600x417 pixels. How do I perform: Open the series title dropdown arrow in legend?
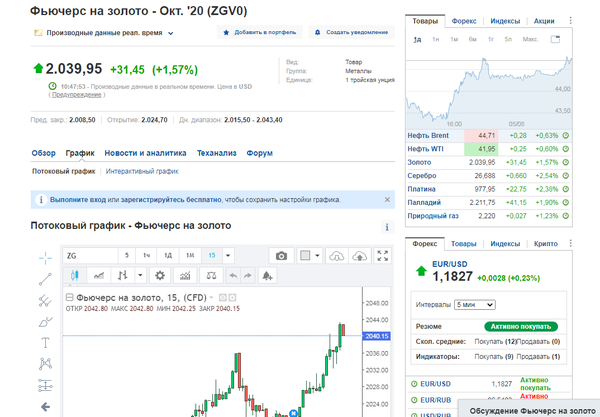pyautogui.click(x=211, y=297)
